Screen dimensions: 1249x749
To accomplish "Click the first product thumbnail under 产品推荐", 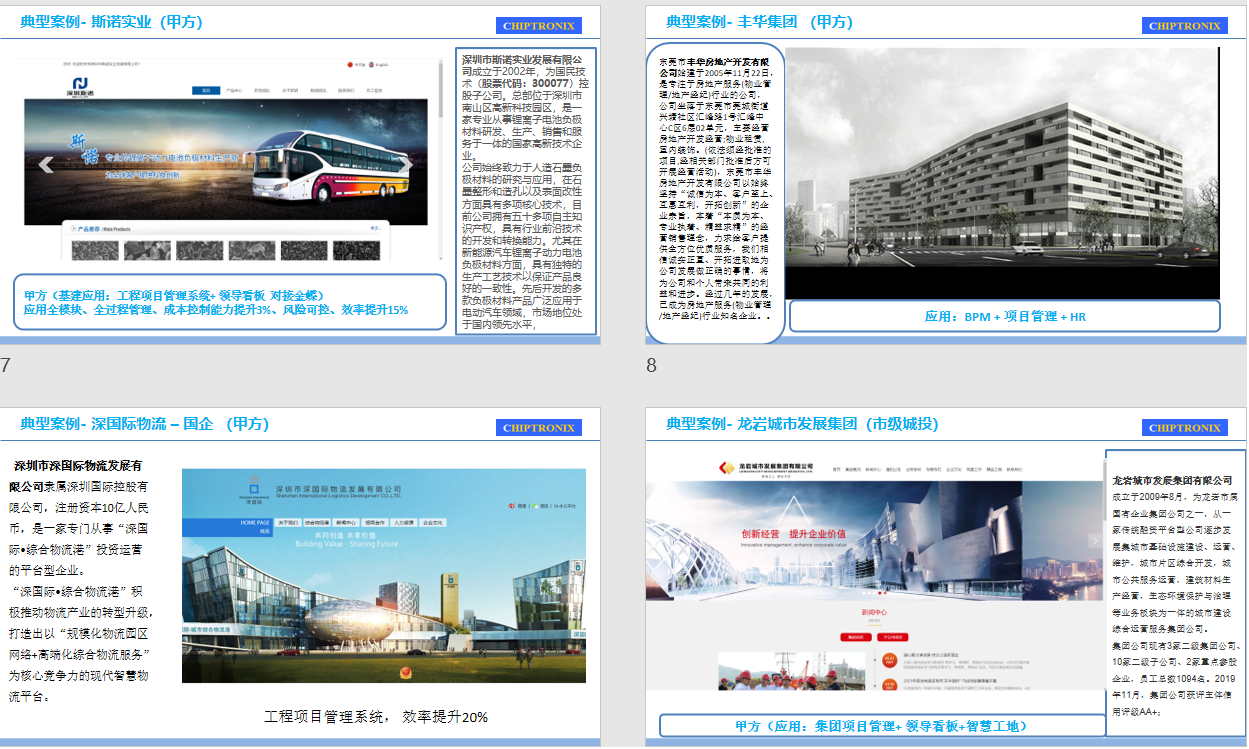I will tap(95, 250).
